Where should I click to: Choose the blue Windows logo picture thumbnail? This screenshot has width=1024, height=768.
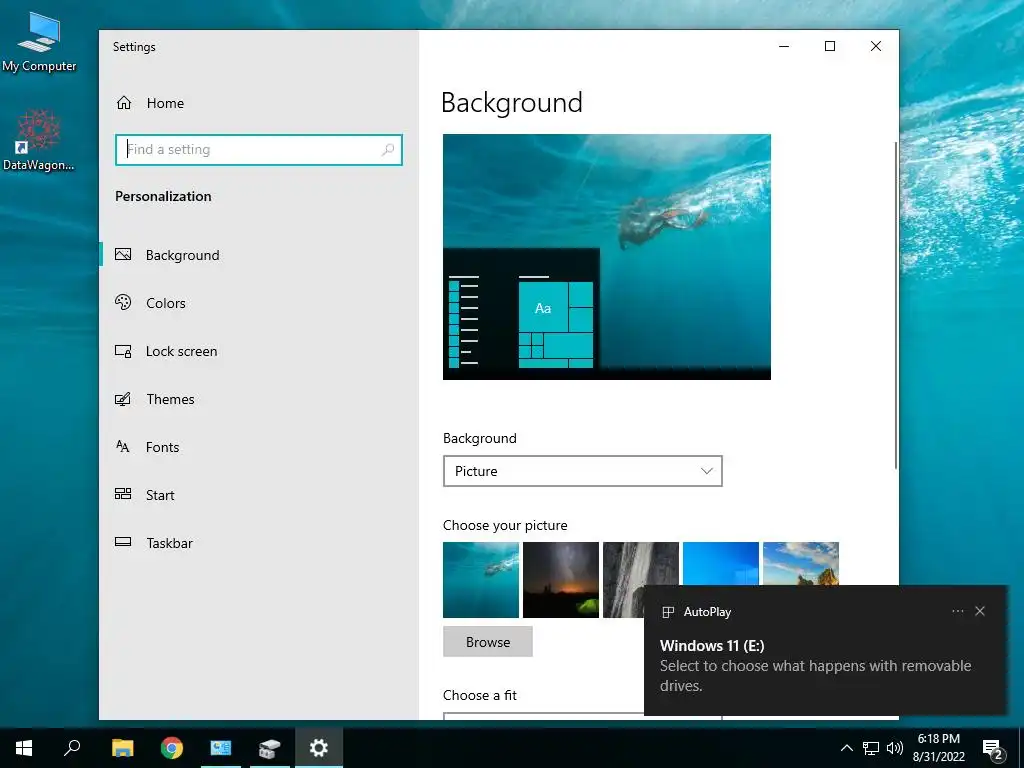click(721, 563)
